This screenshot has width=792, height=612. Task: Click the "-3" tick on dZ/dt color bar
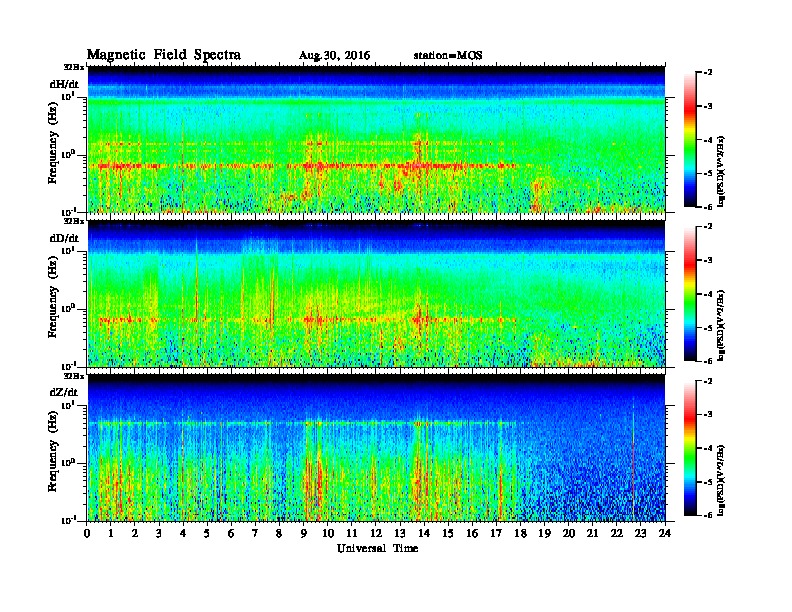coord(708,414)
